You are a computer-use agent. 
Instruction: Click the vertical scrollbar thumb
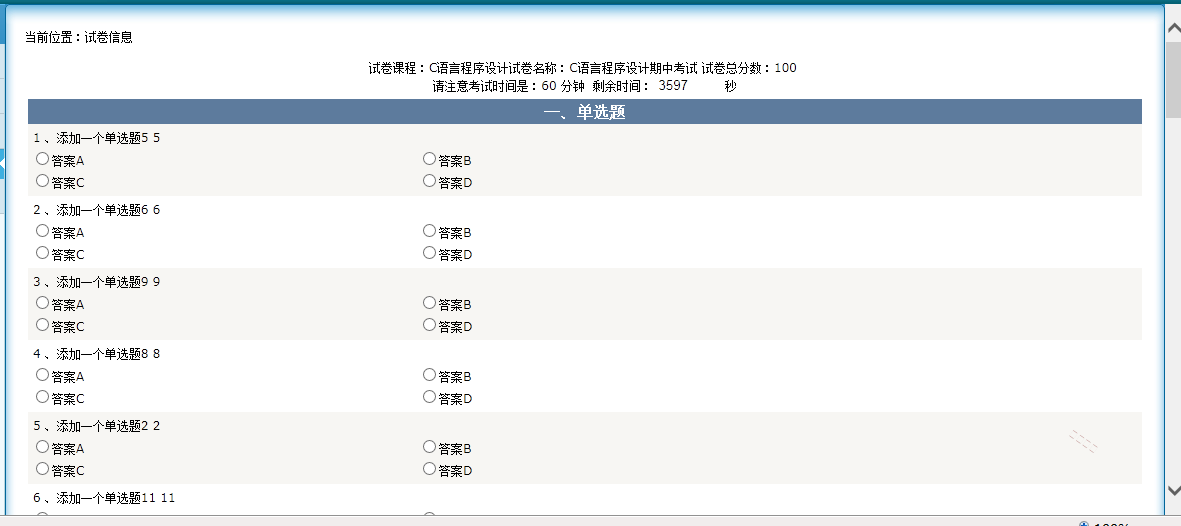(x=1173, y=80)
